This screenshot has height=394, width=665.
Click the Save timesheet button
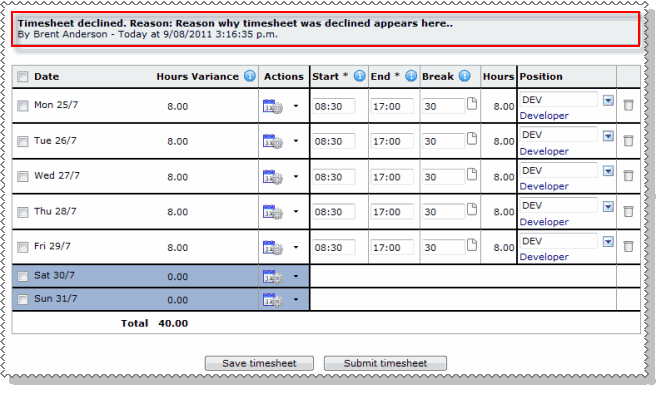pyautogui.click(x=259, y=363)
